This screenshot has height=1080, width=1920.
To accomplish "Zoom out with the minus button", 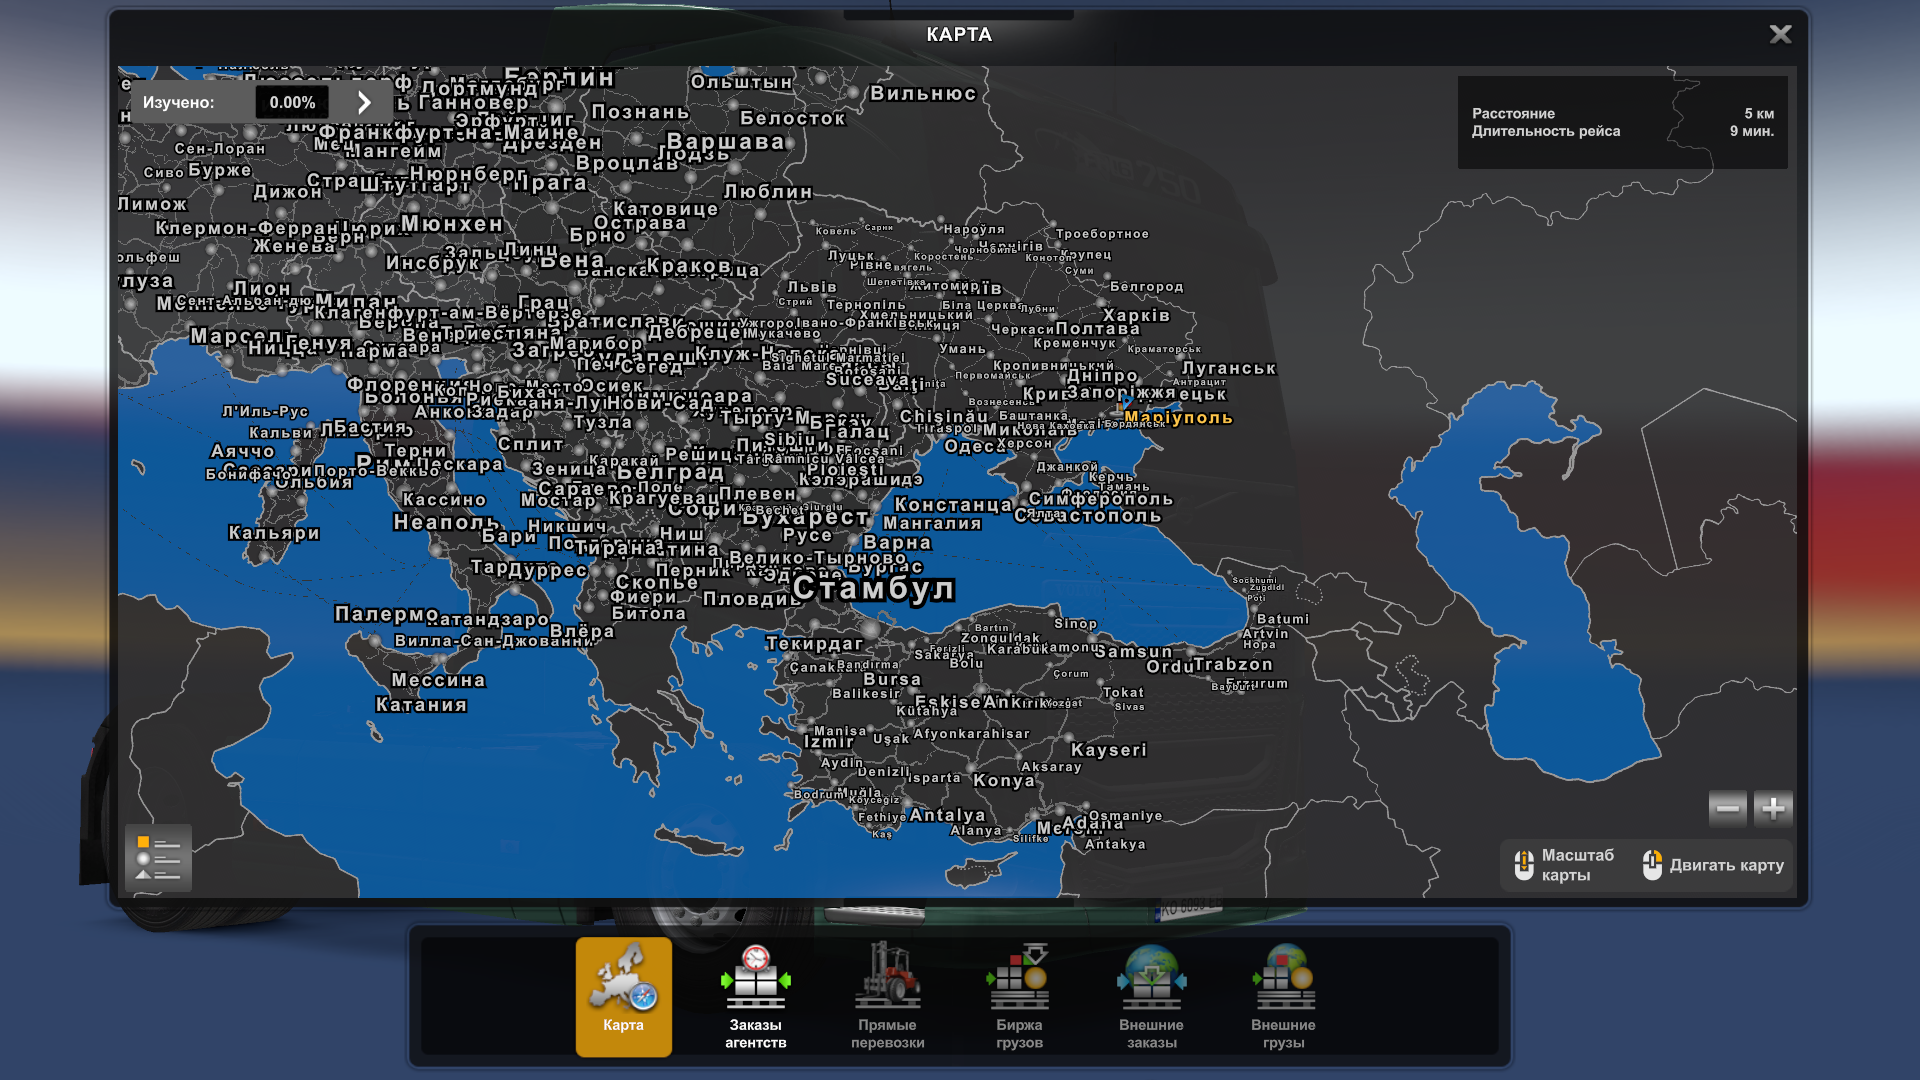I will click(x=1728, y=808).
